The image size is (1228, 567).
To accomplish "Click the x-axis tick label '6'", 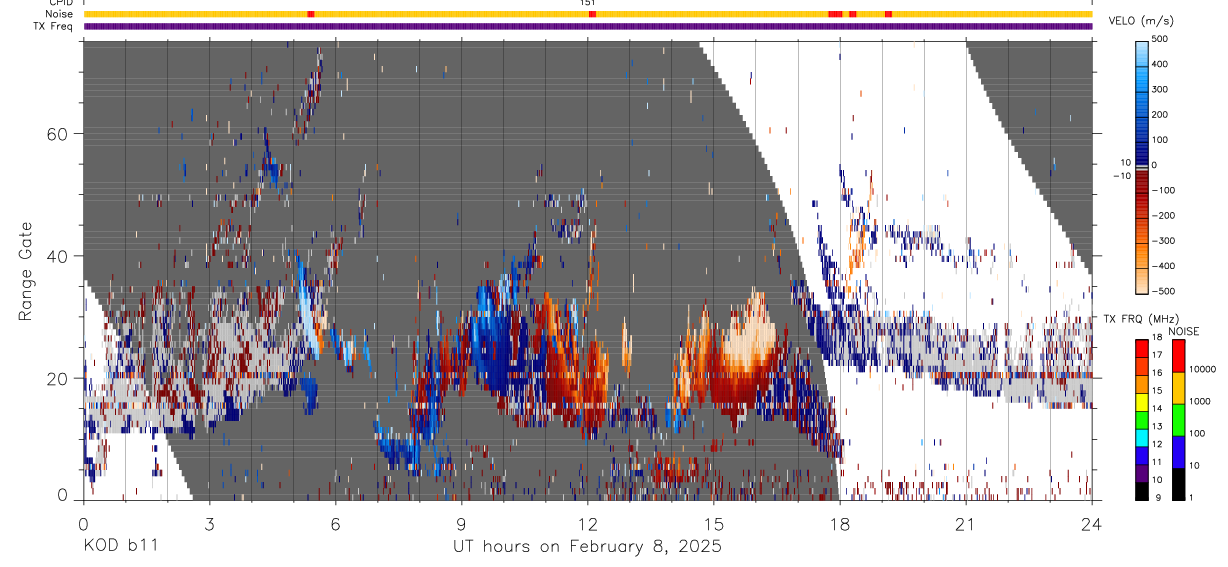I will 335,523.
